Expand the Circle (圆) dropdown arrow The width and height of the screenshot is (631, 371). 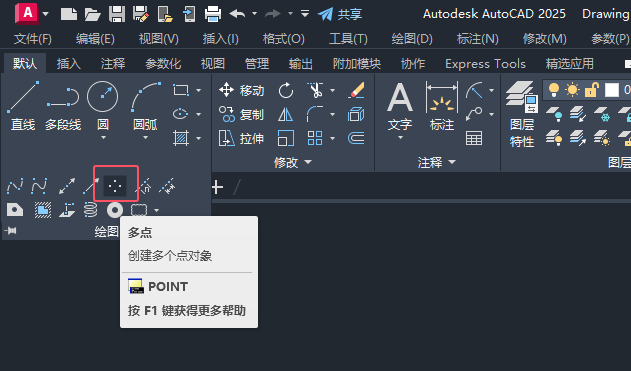point(103,138)
